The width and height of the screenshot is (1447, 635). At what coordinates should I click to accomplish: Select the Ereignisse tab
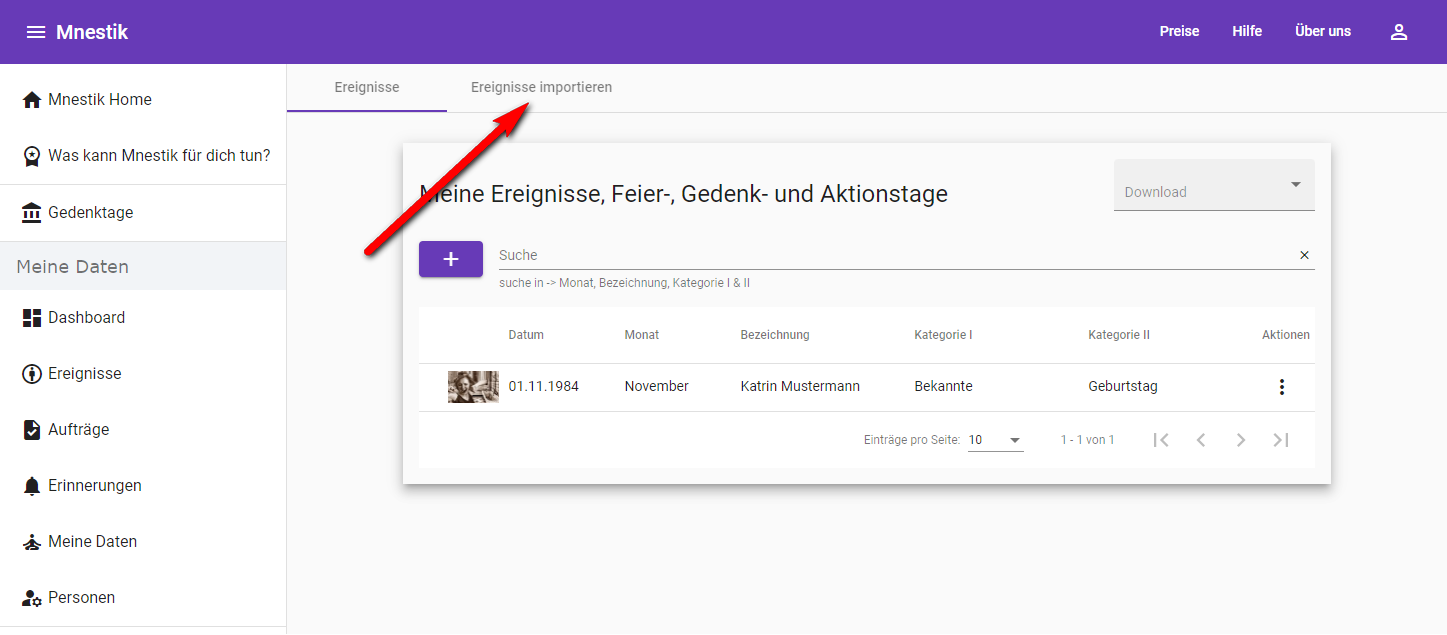366,88
